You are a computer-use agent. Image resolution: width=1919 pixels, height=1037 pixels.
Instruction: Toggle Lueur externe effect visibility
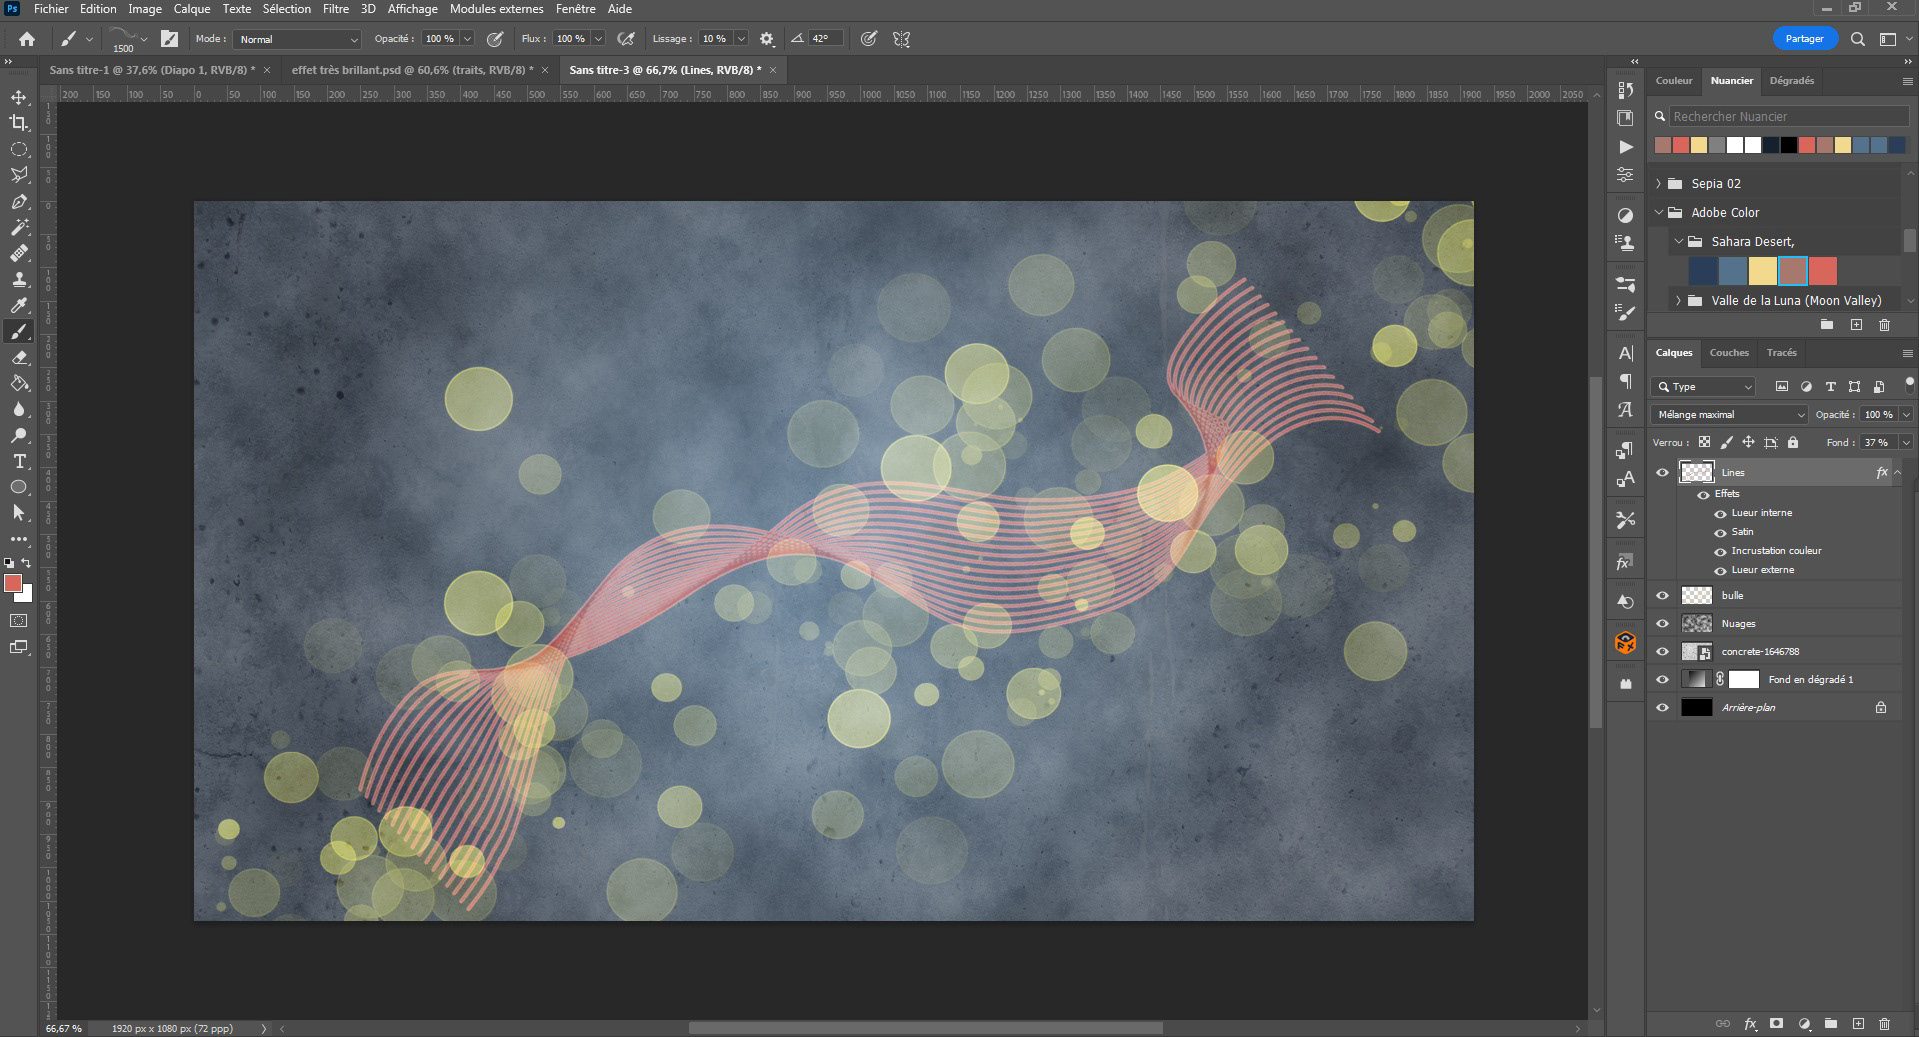click(x=1720, y=571)
